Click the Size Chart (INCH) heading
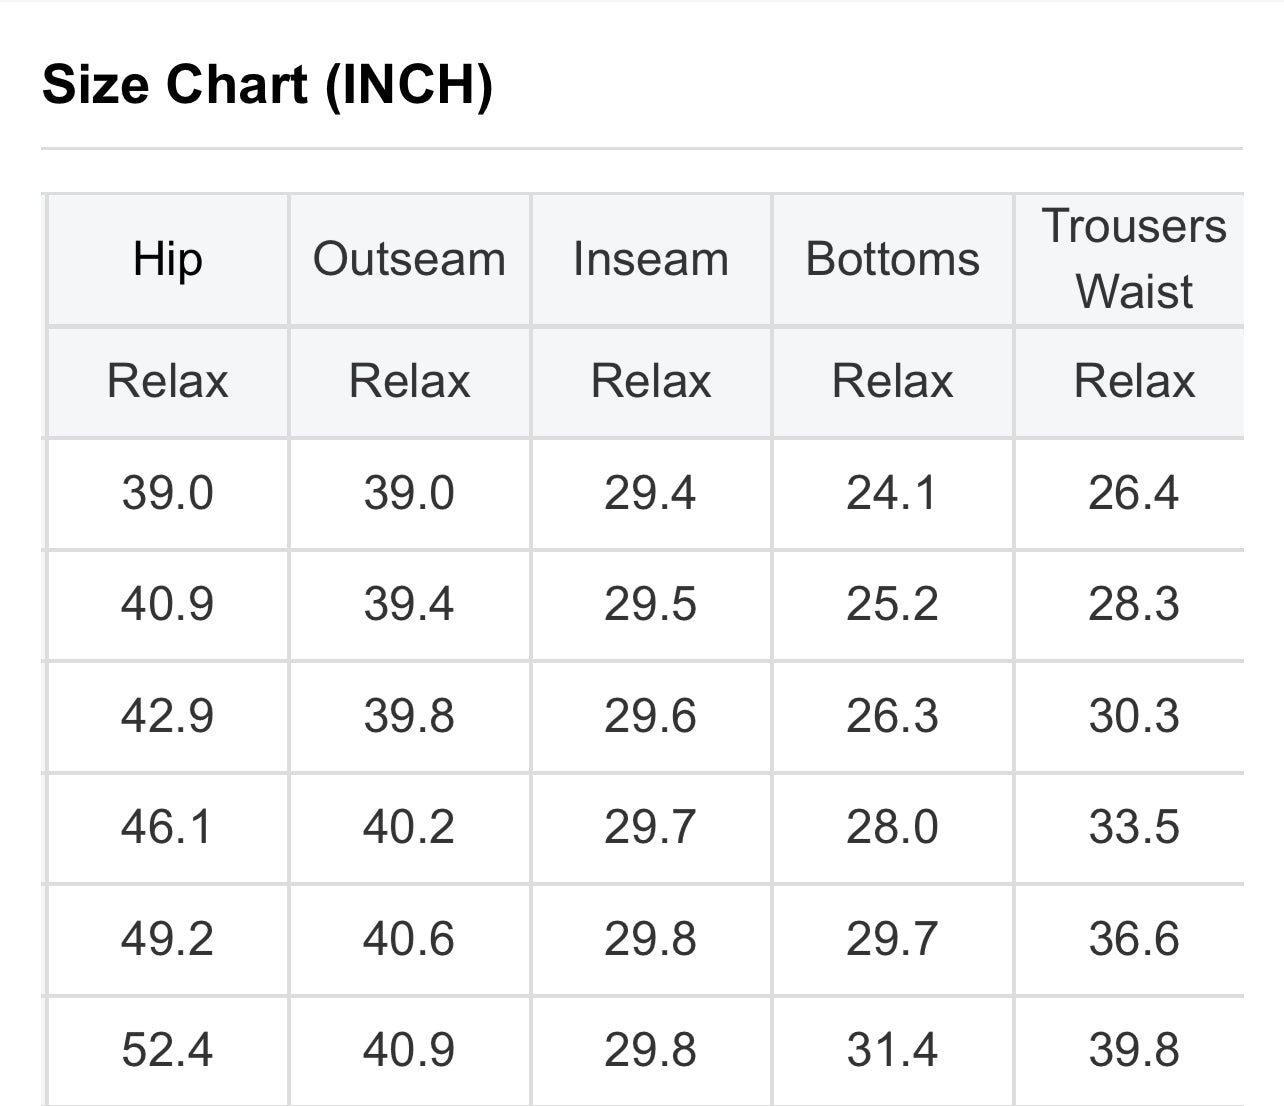Image resolution: width=1284 pixels, height=1106 pixels. [267, 84]
